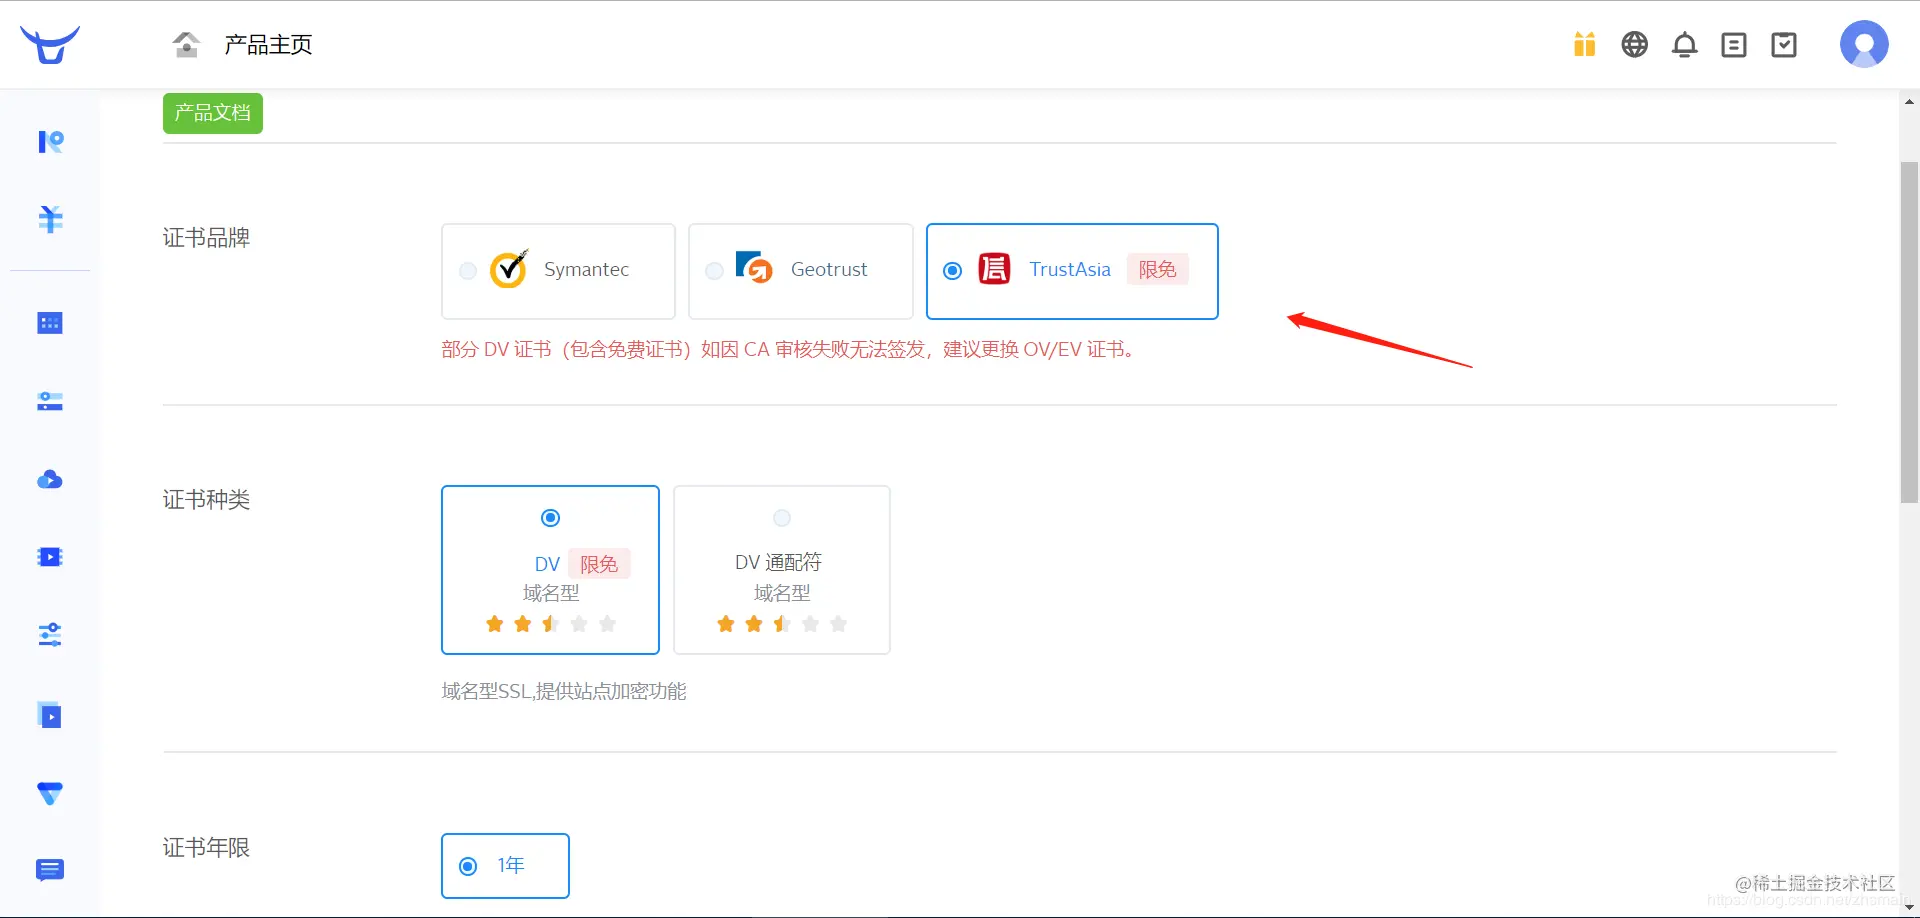
Task: Select the Symantec radio button
Action: pyautogui.click(x=467, y=271)
